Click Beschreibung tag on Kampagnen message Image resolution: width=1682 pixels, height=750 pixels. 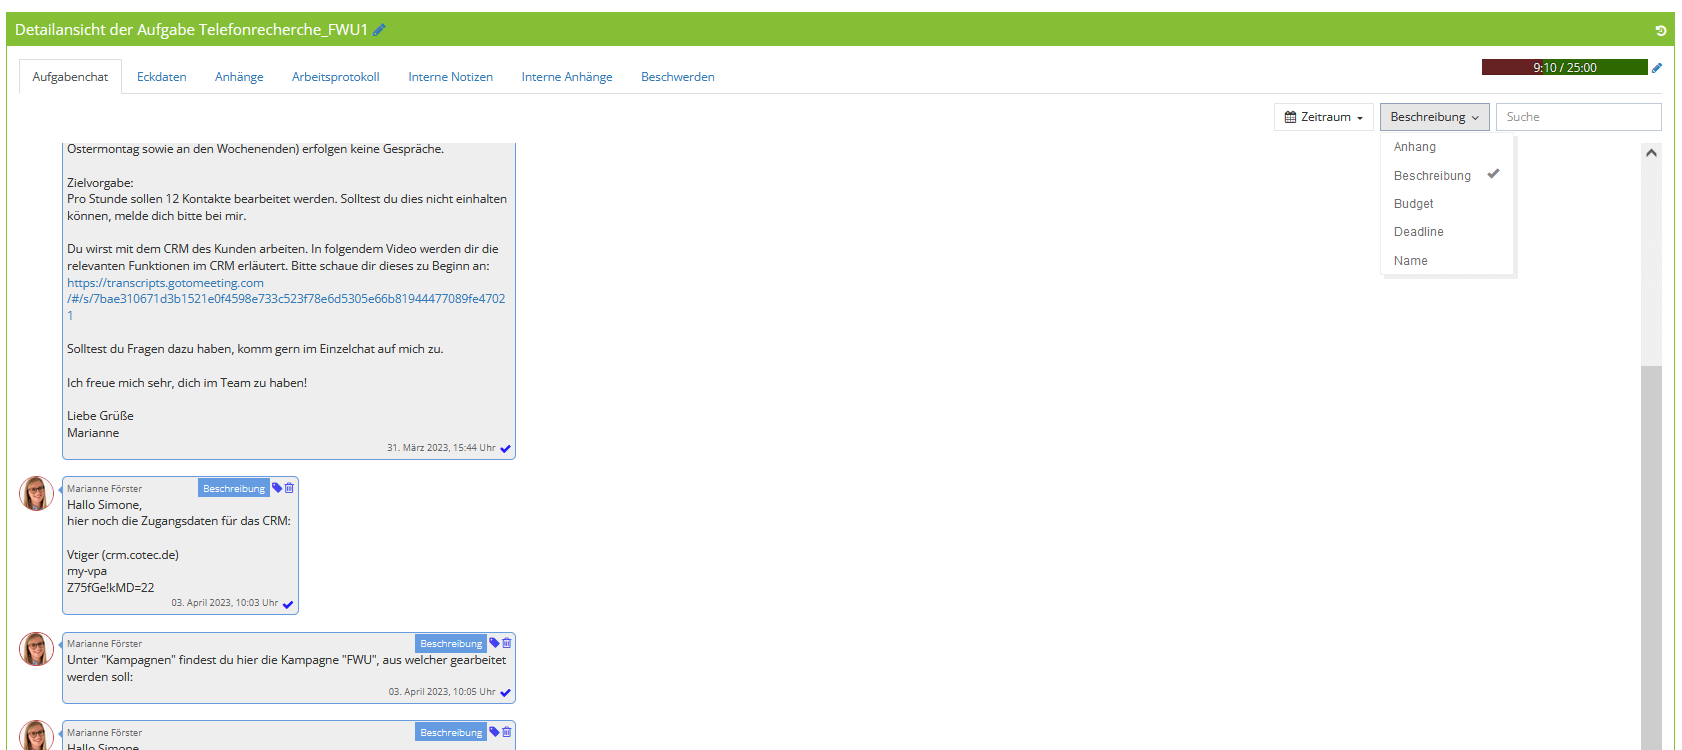click(x=451, y=643)
